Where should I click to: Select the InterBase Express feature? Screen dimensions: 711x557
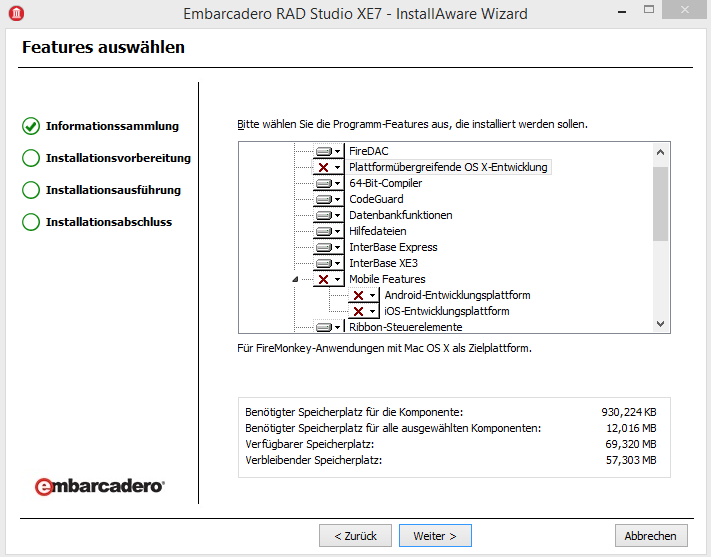pos(393,247)
